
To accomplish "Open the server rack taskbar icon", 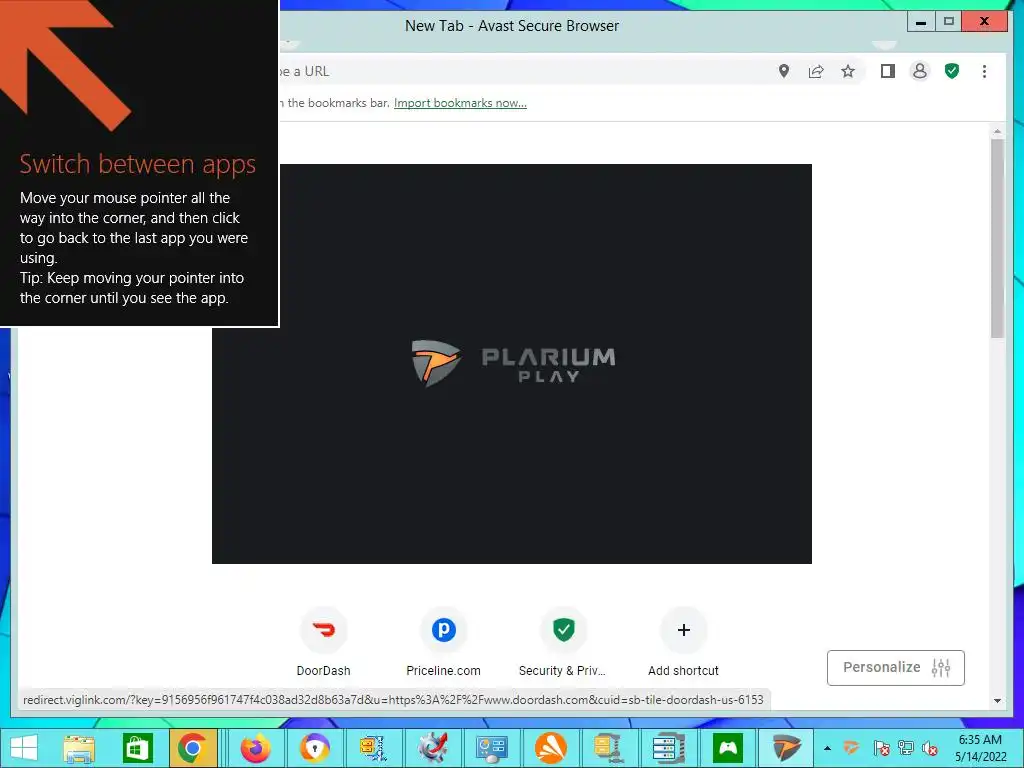I will tap(667, 748).
